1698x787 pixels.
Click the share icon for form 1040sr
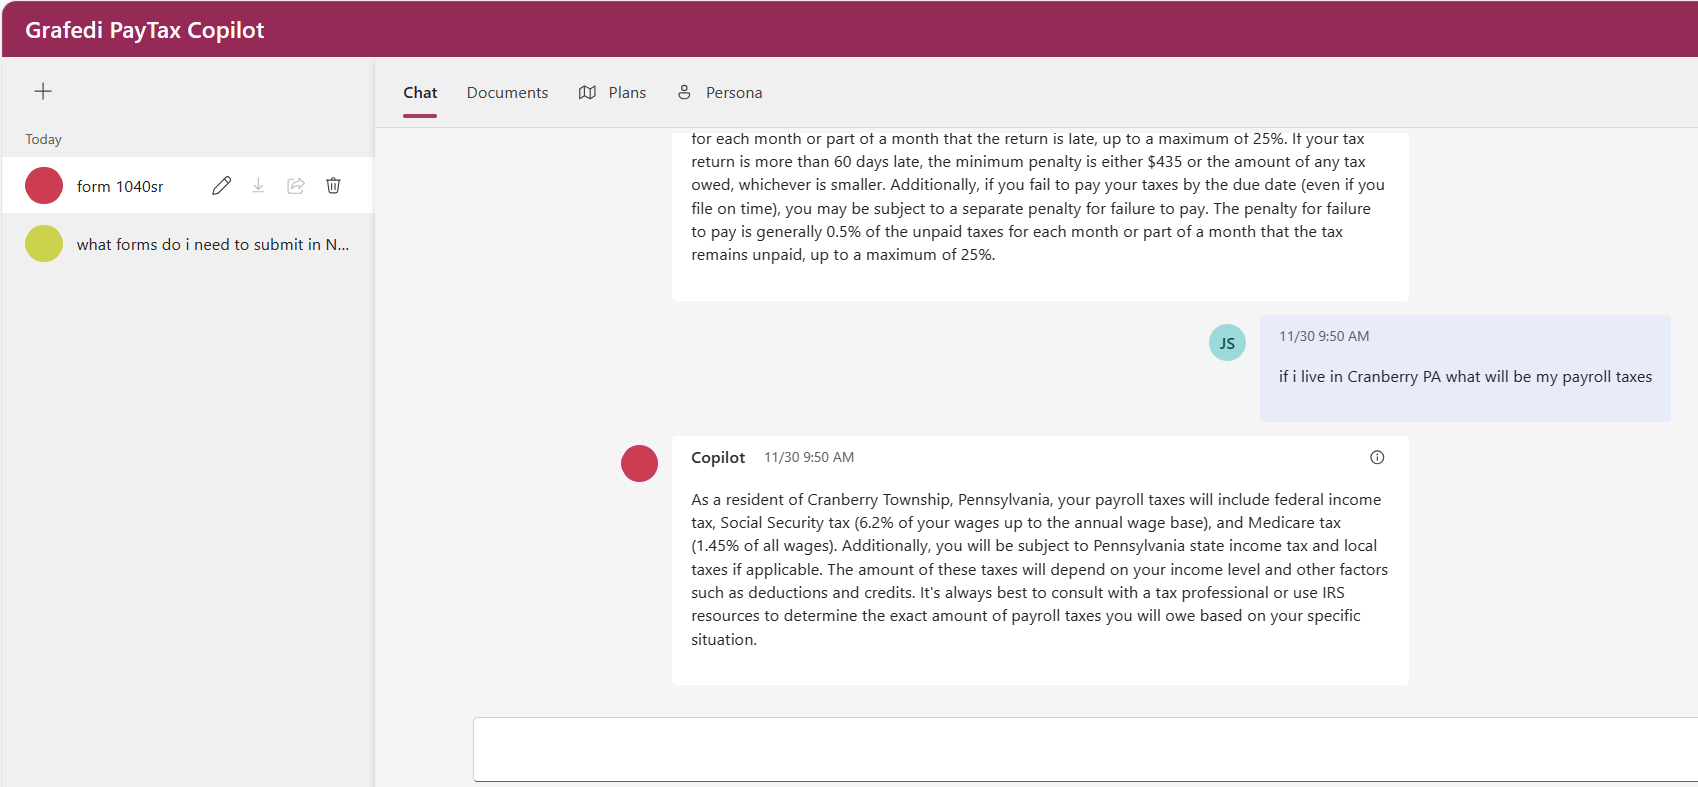[x=296, y=186]
